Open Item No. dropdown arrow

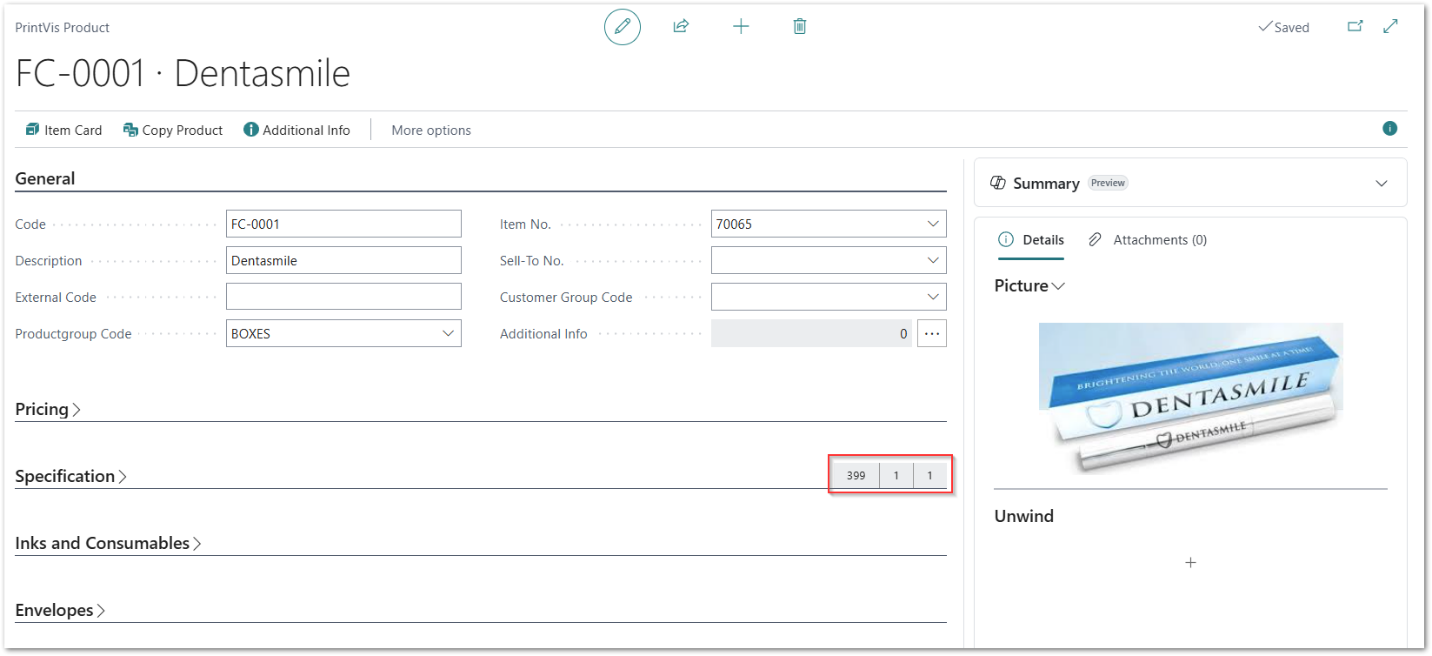click(x=933, y=224)
